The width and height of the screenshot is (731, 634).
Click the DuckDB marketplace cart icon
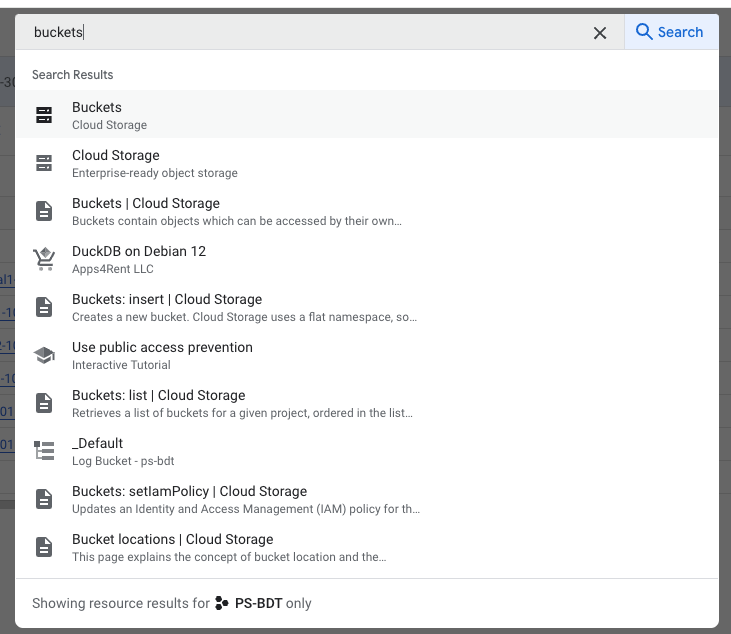pos(44,259)
